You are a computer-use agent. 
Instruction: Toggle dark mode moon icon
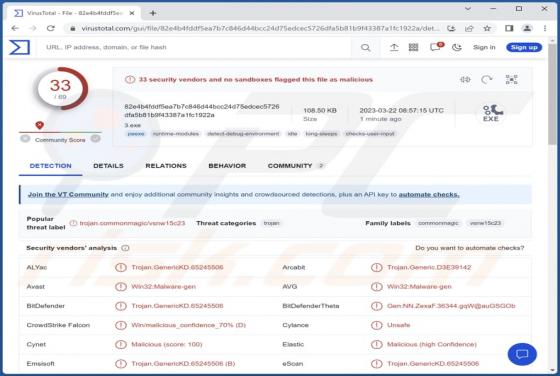tap(456, 47)
